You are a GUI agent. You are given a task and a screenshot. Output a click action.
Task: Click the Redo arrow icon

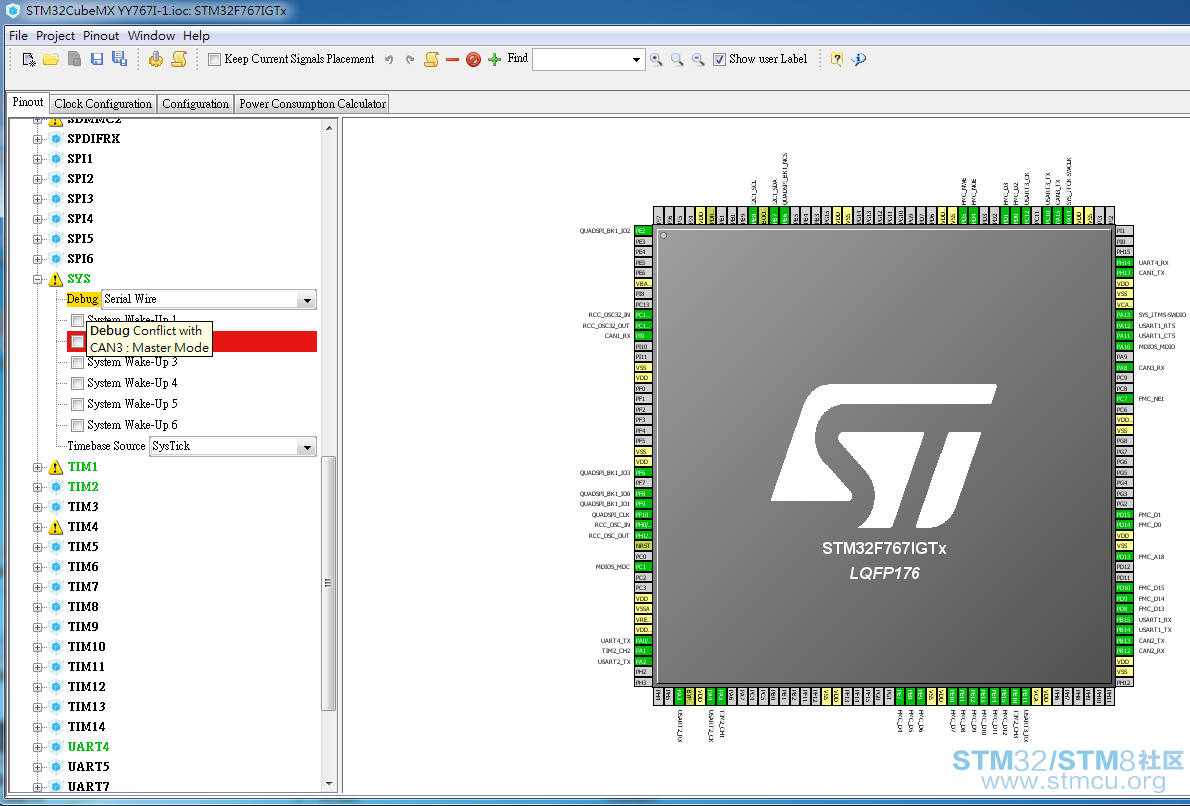410,59
